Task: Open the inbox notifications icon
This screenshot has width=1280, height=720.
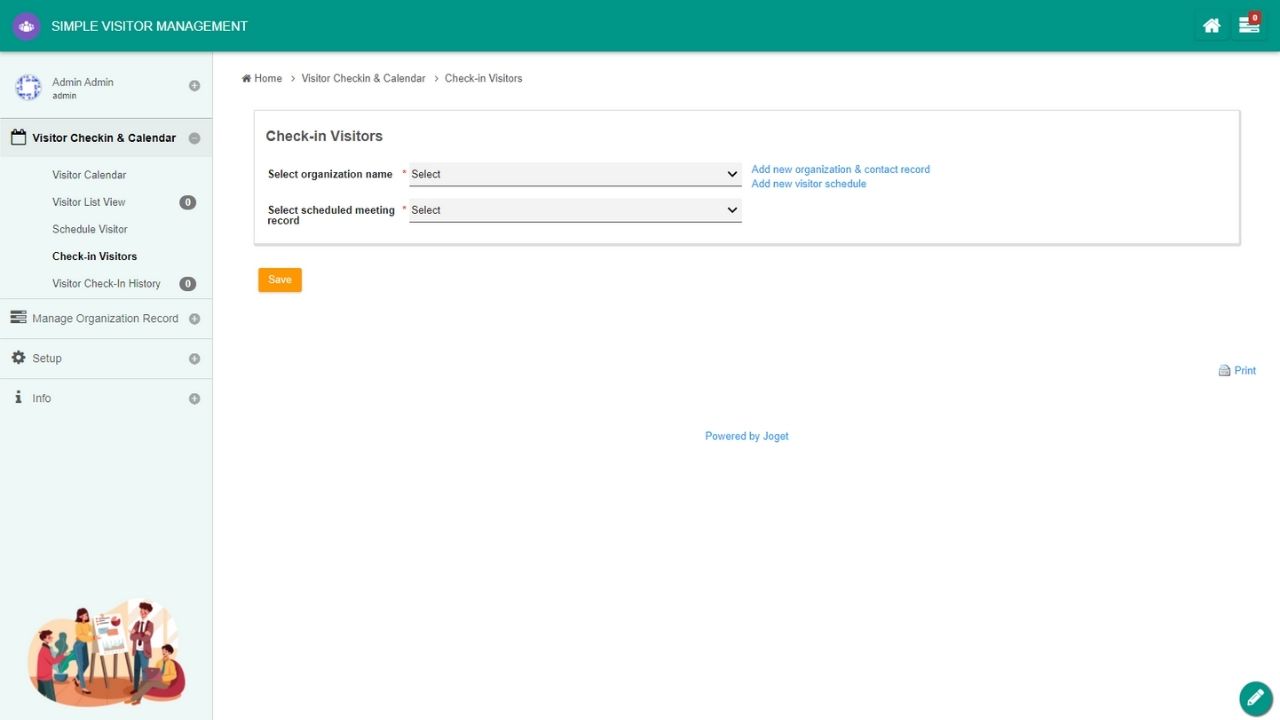Action: coord(1248,26)
